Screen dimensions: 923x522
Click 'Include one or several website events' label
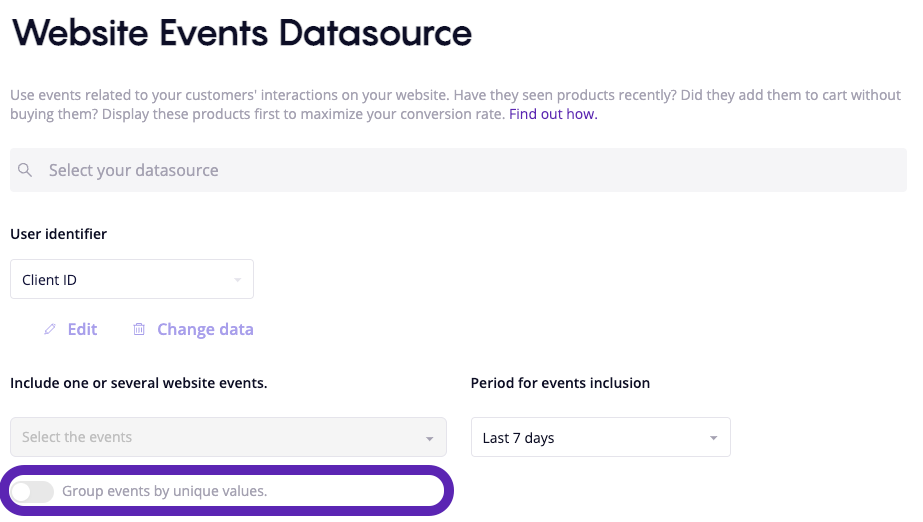click(138, 383)
